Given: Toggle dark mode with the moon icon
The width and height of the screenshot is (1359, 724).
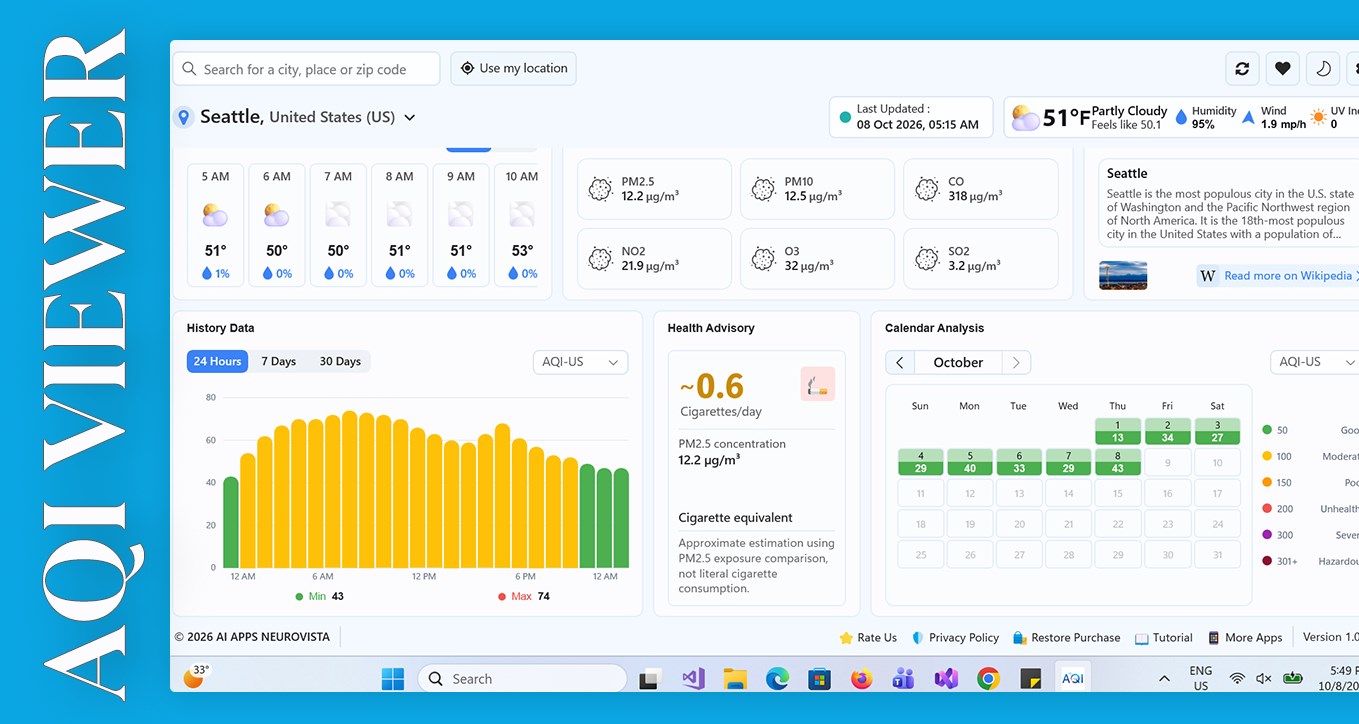Looking at the screenshot, I should coord(1323,69).
